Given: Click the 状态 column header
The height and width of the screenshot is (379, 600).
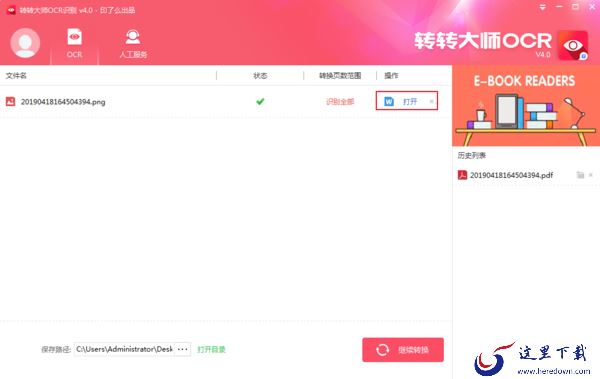Looking at the screenshot, I should click(260, 76).
